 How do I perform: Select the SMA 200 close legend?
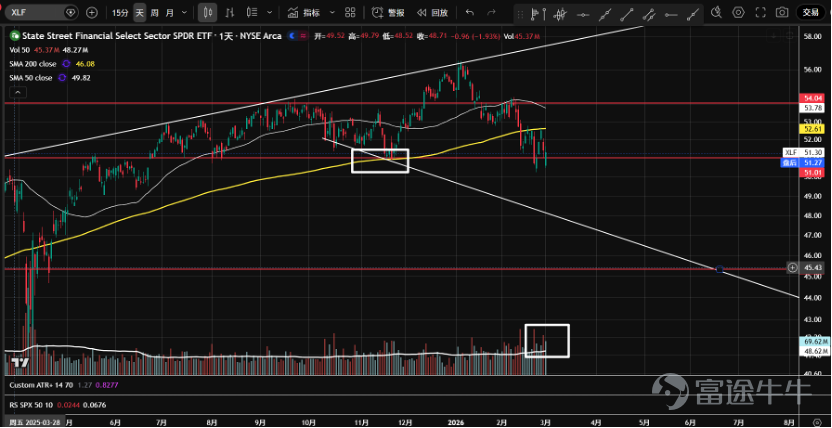tap(33, 64)
